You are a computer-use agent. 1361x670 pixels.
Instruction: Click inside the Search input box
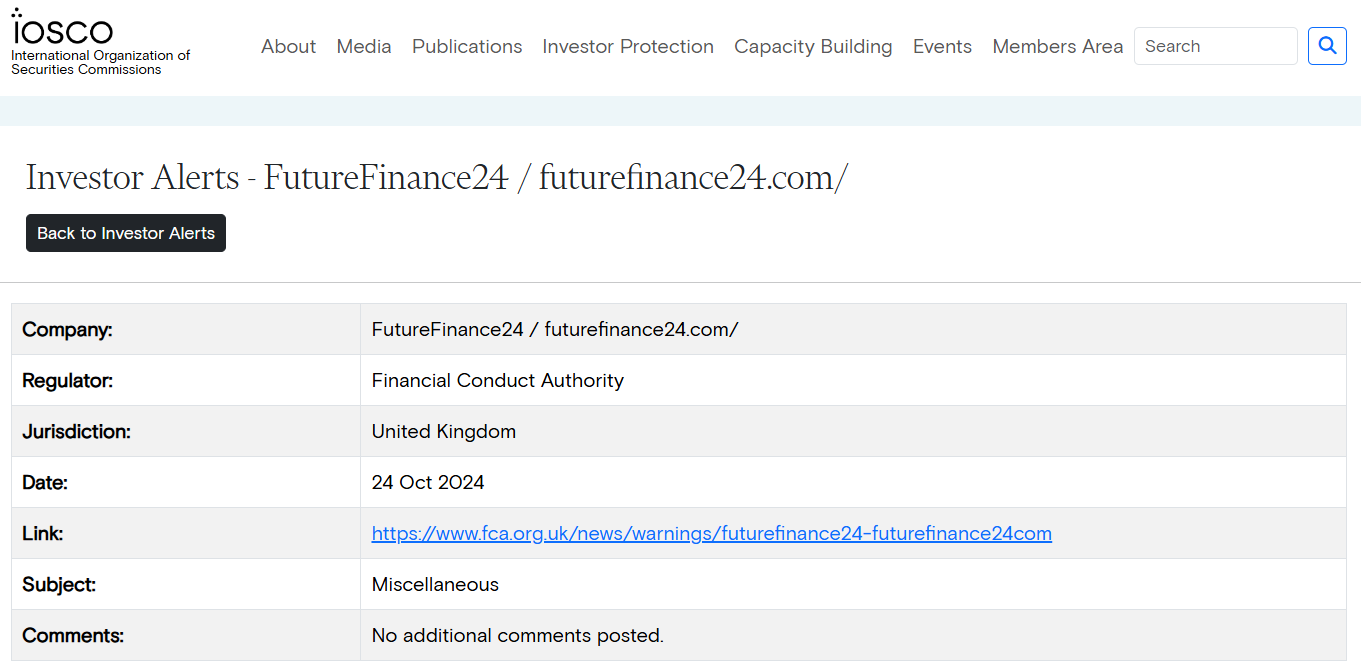pos(1215,46)
